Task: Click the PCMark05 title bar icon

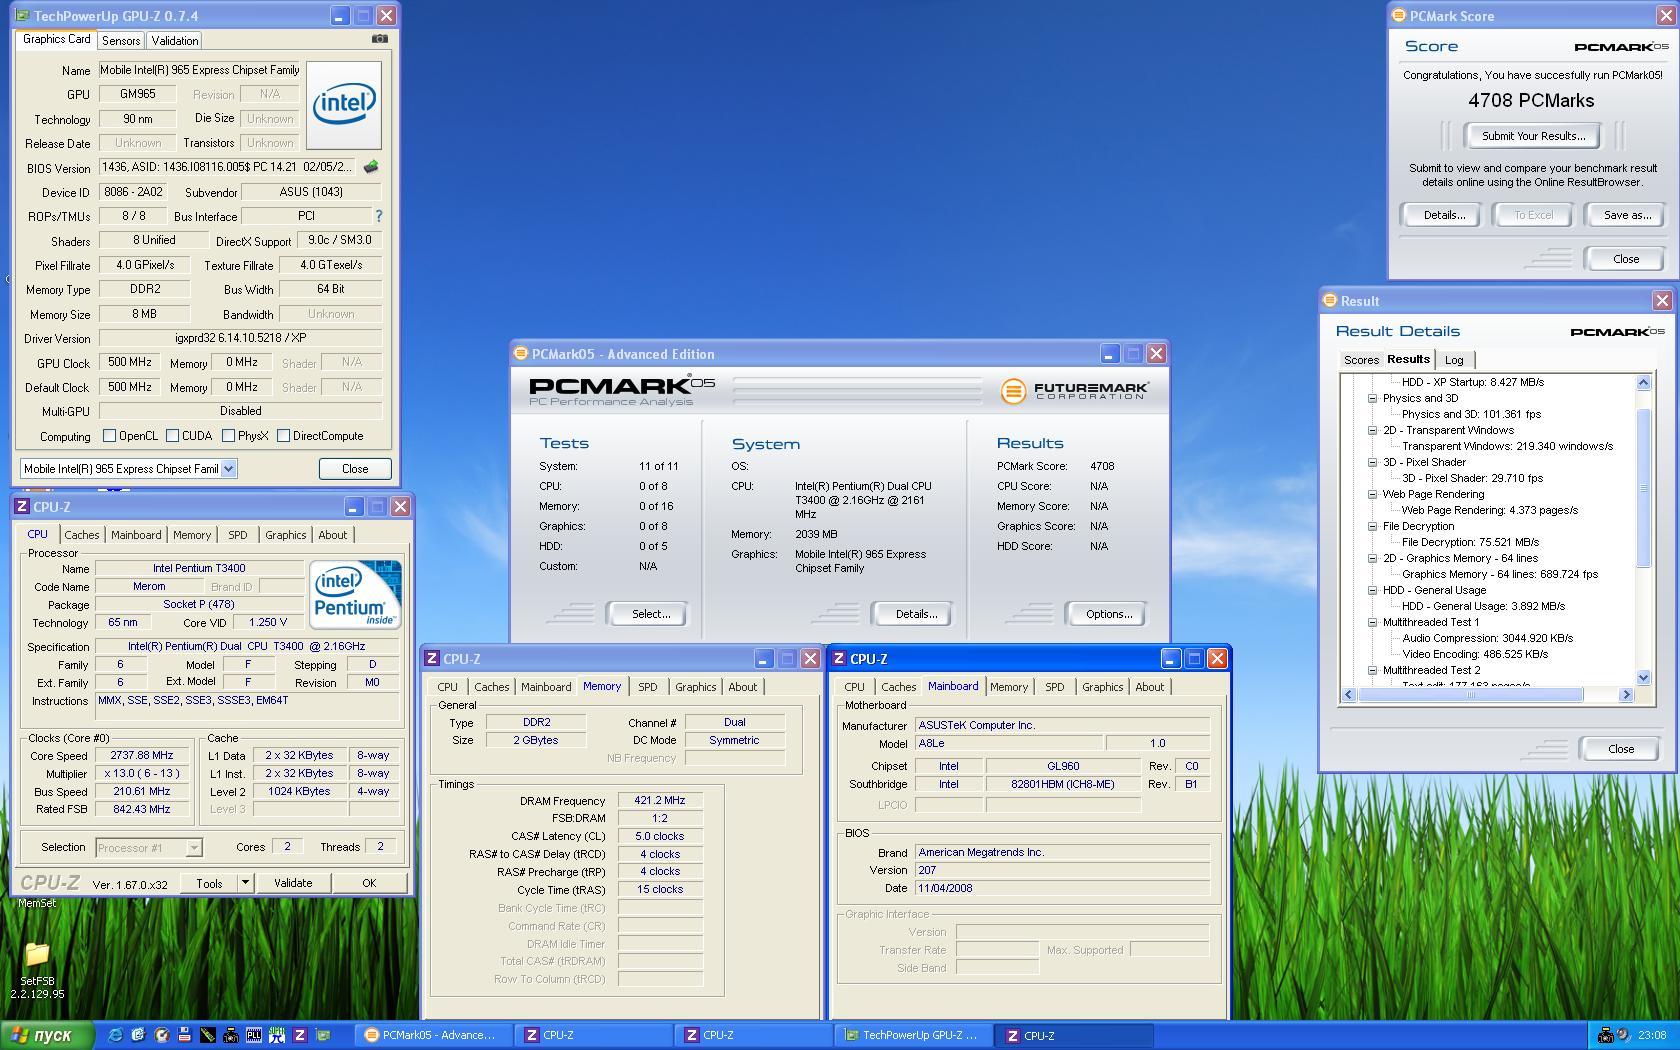Action: pyautogui.click(x=521, y=353)
